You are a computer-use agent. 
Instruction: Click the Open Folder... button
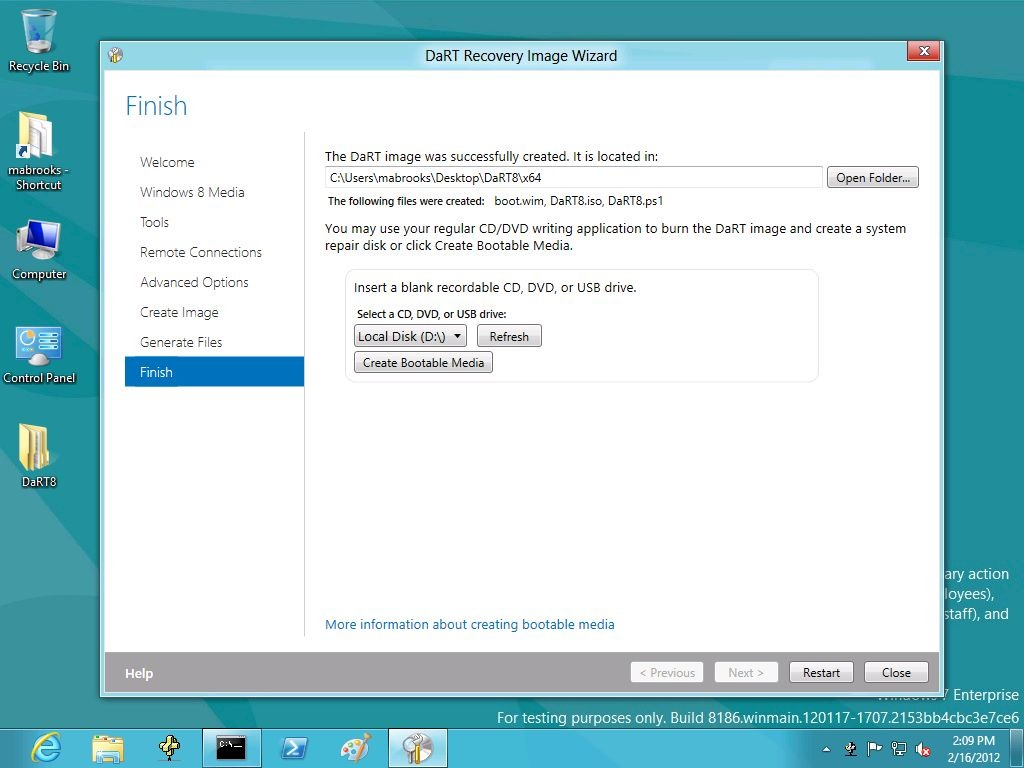pyautogui.click(x=872, y=178)
